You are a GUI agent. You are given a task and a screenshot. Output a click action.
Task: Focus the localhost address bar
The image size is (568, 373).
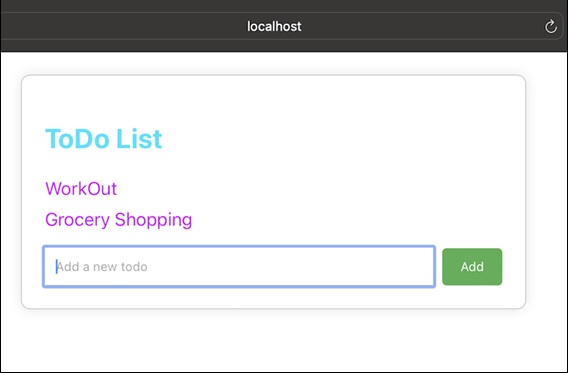(282, 26)
